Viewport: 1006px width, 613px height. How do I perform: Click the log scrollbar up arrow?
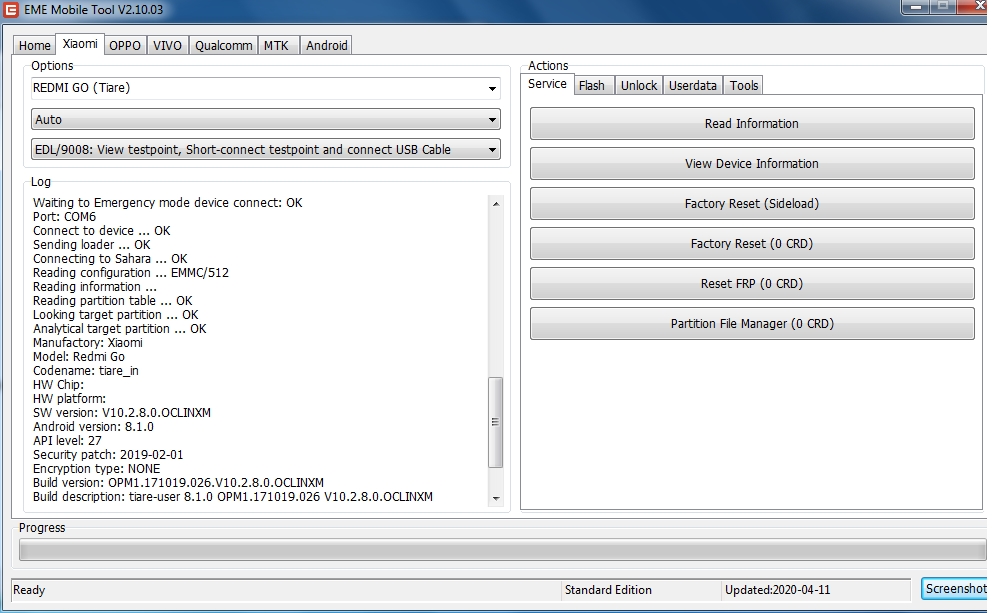495,203
